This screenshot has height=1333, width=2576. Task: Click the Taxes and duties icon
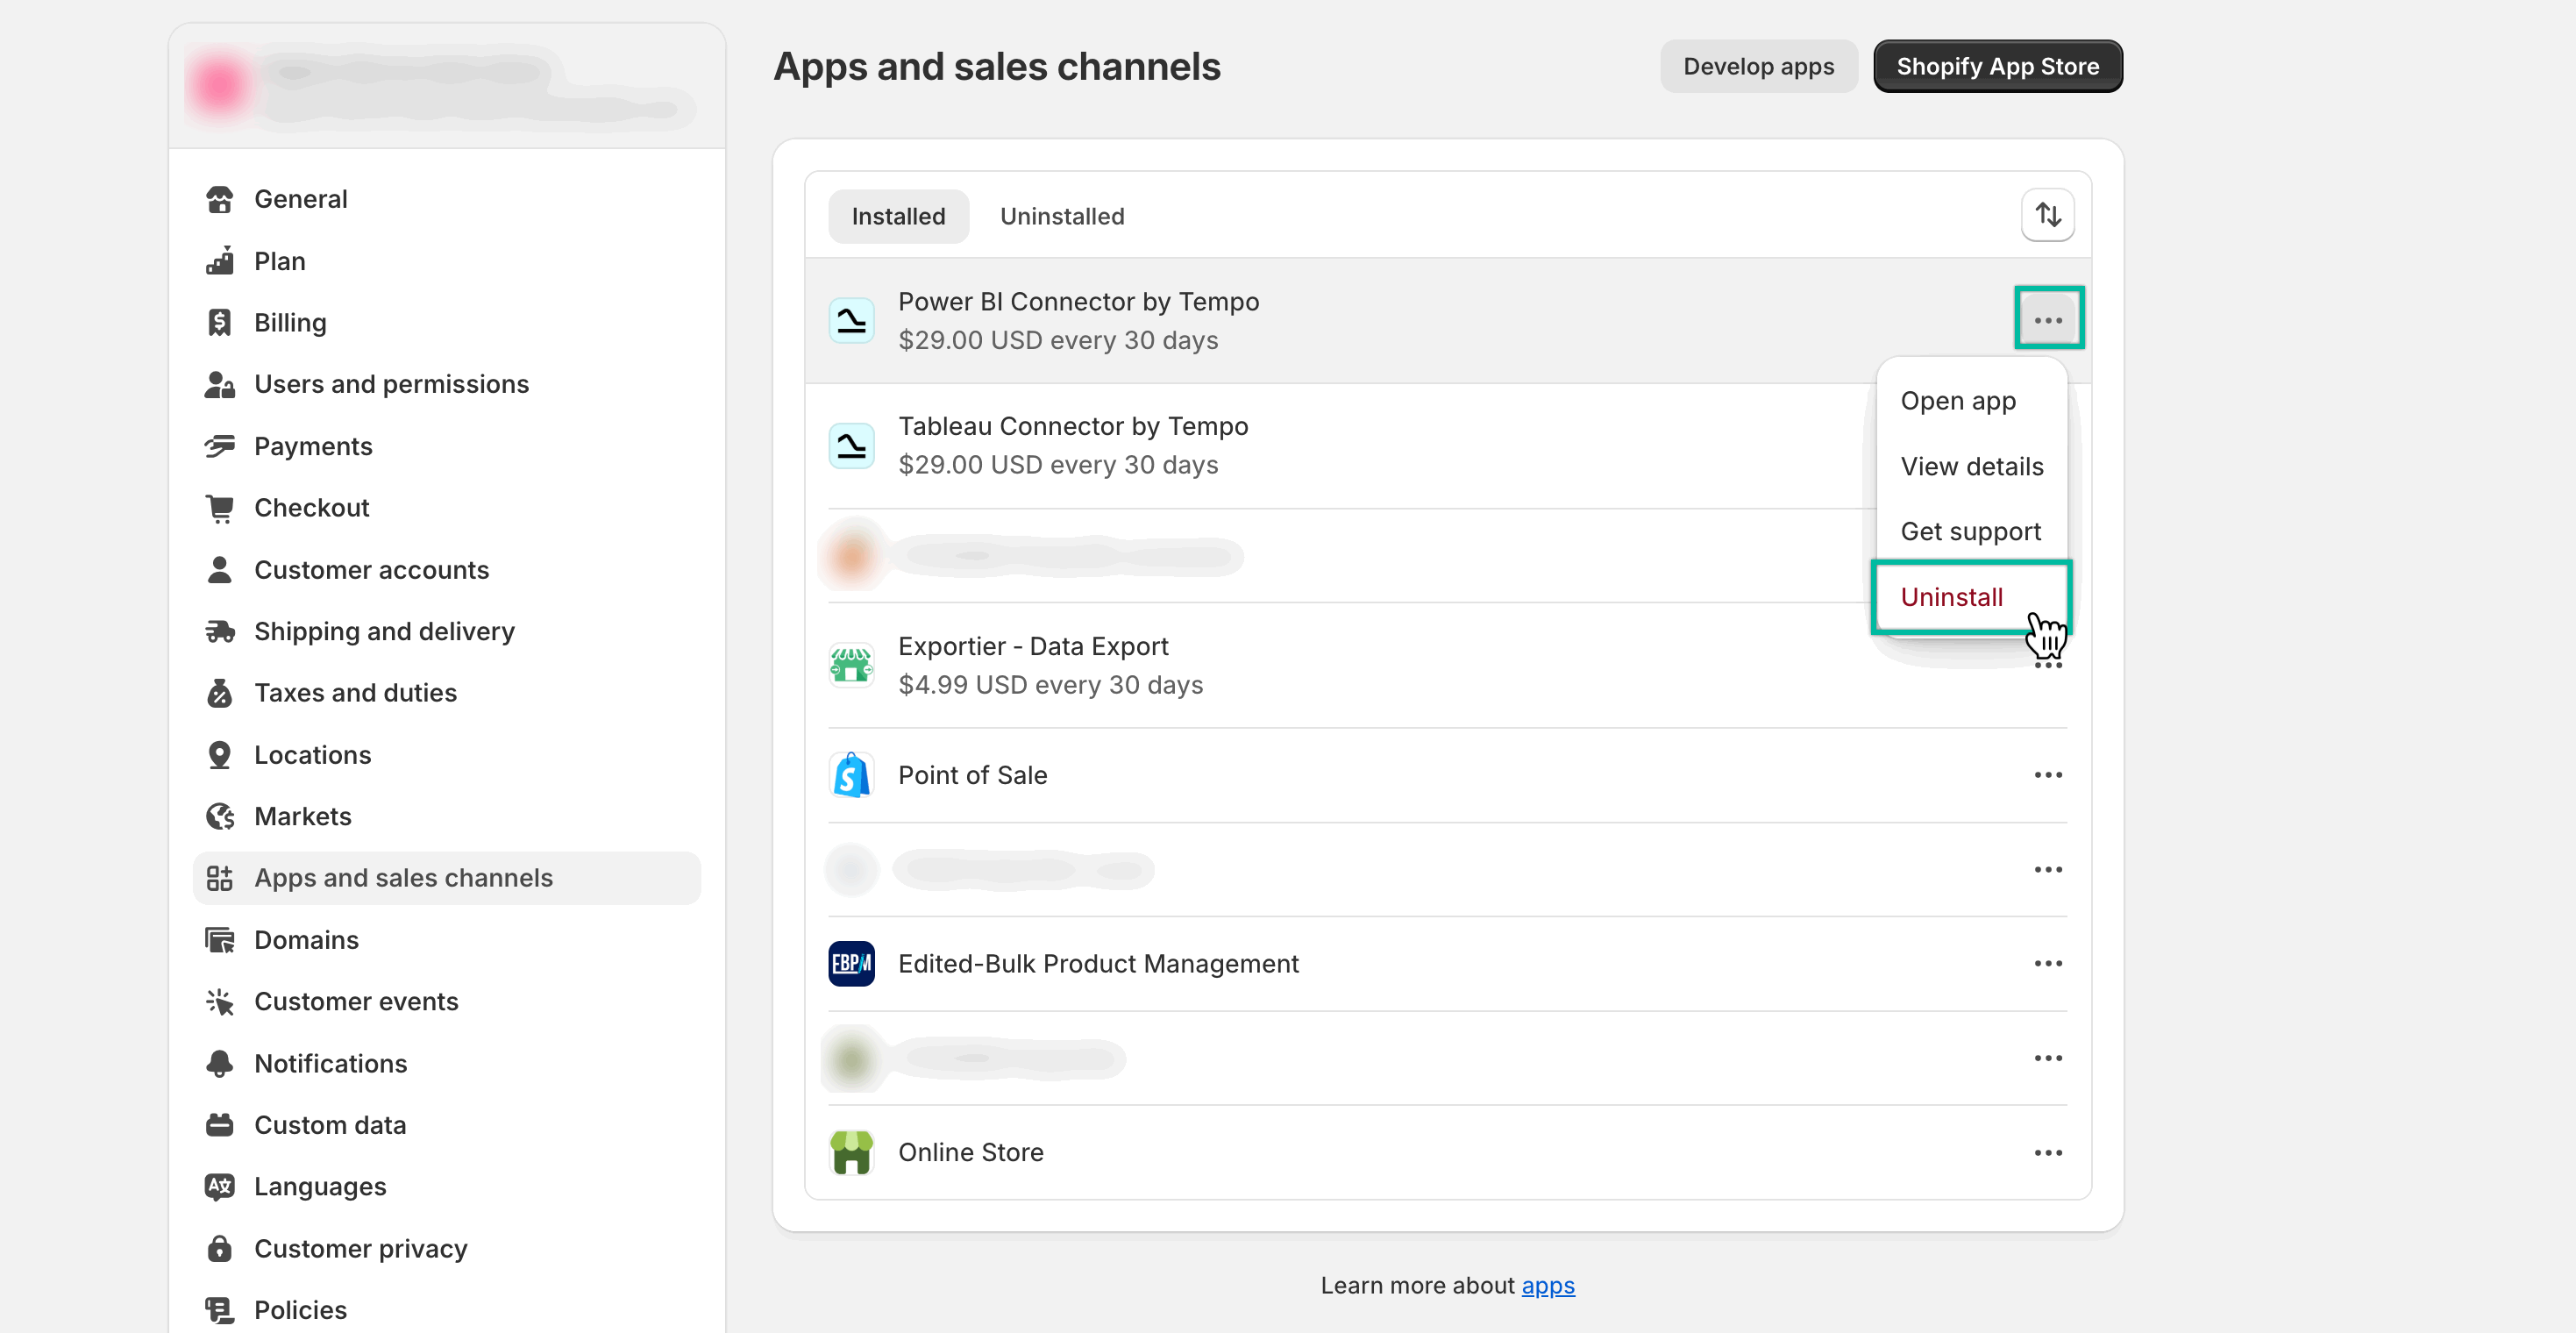[220, 693]
